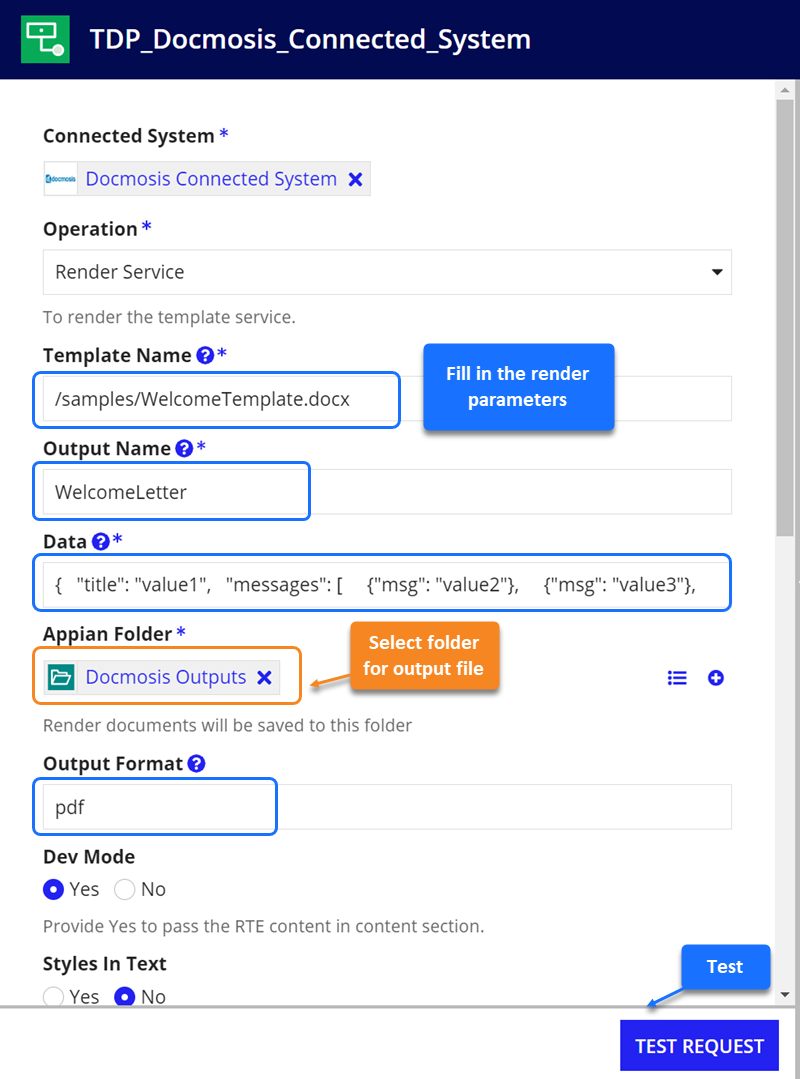
Task: Click folder icon beside Docmosis Outputs
Action: click(61, 677)
